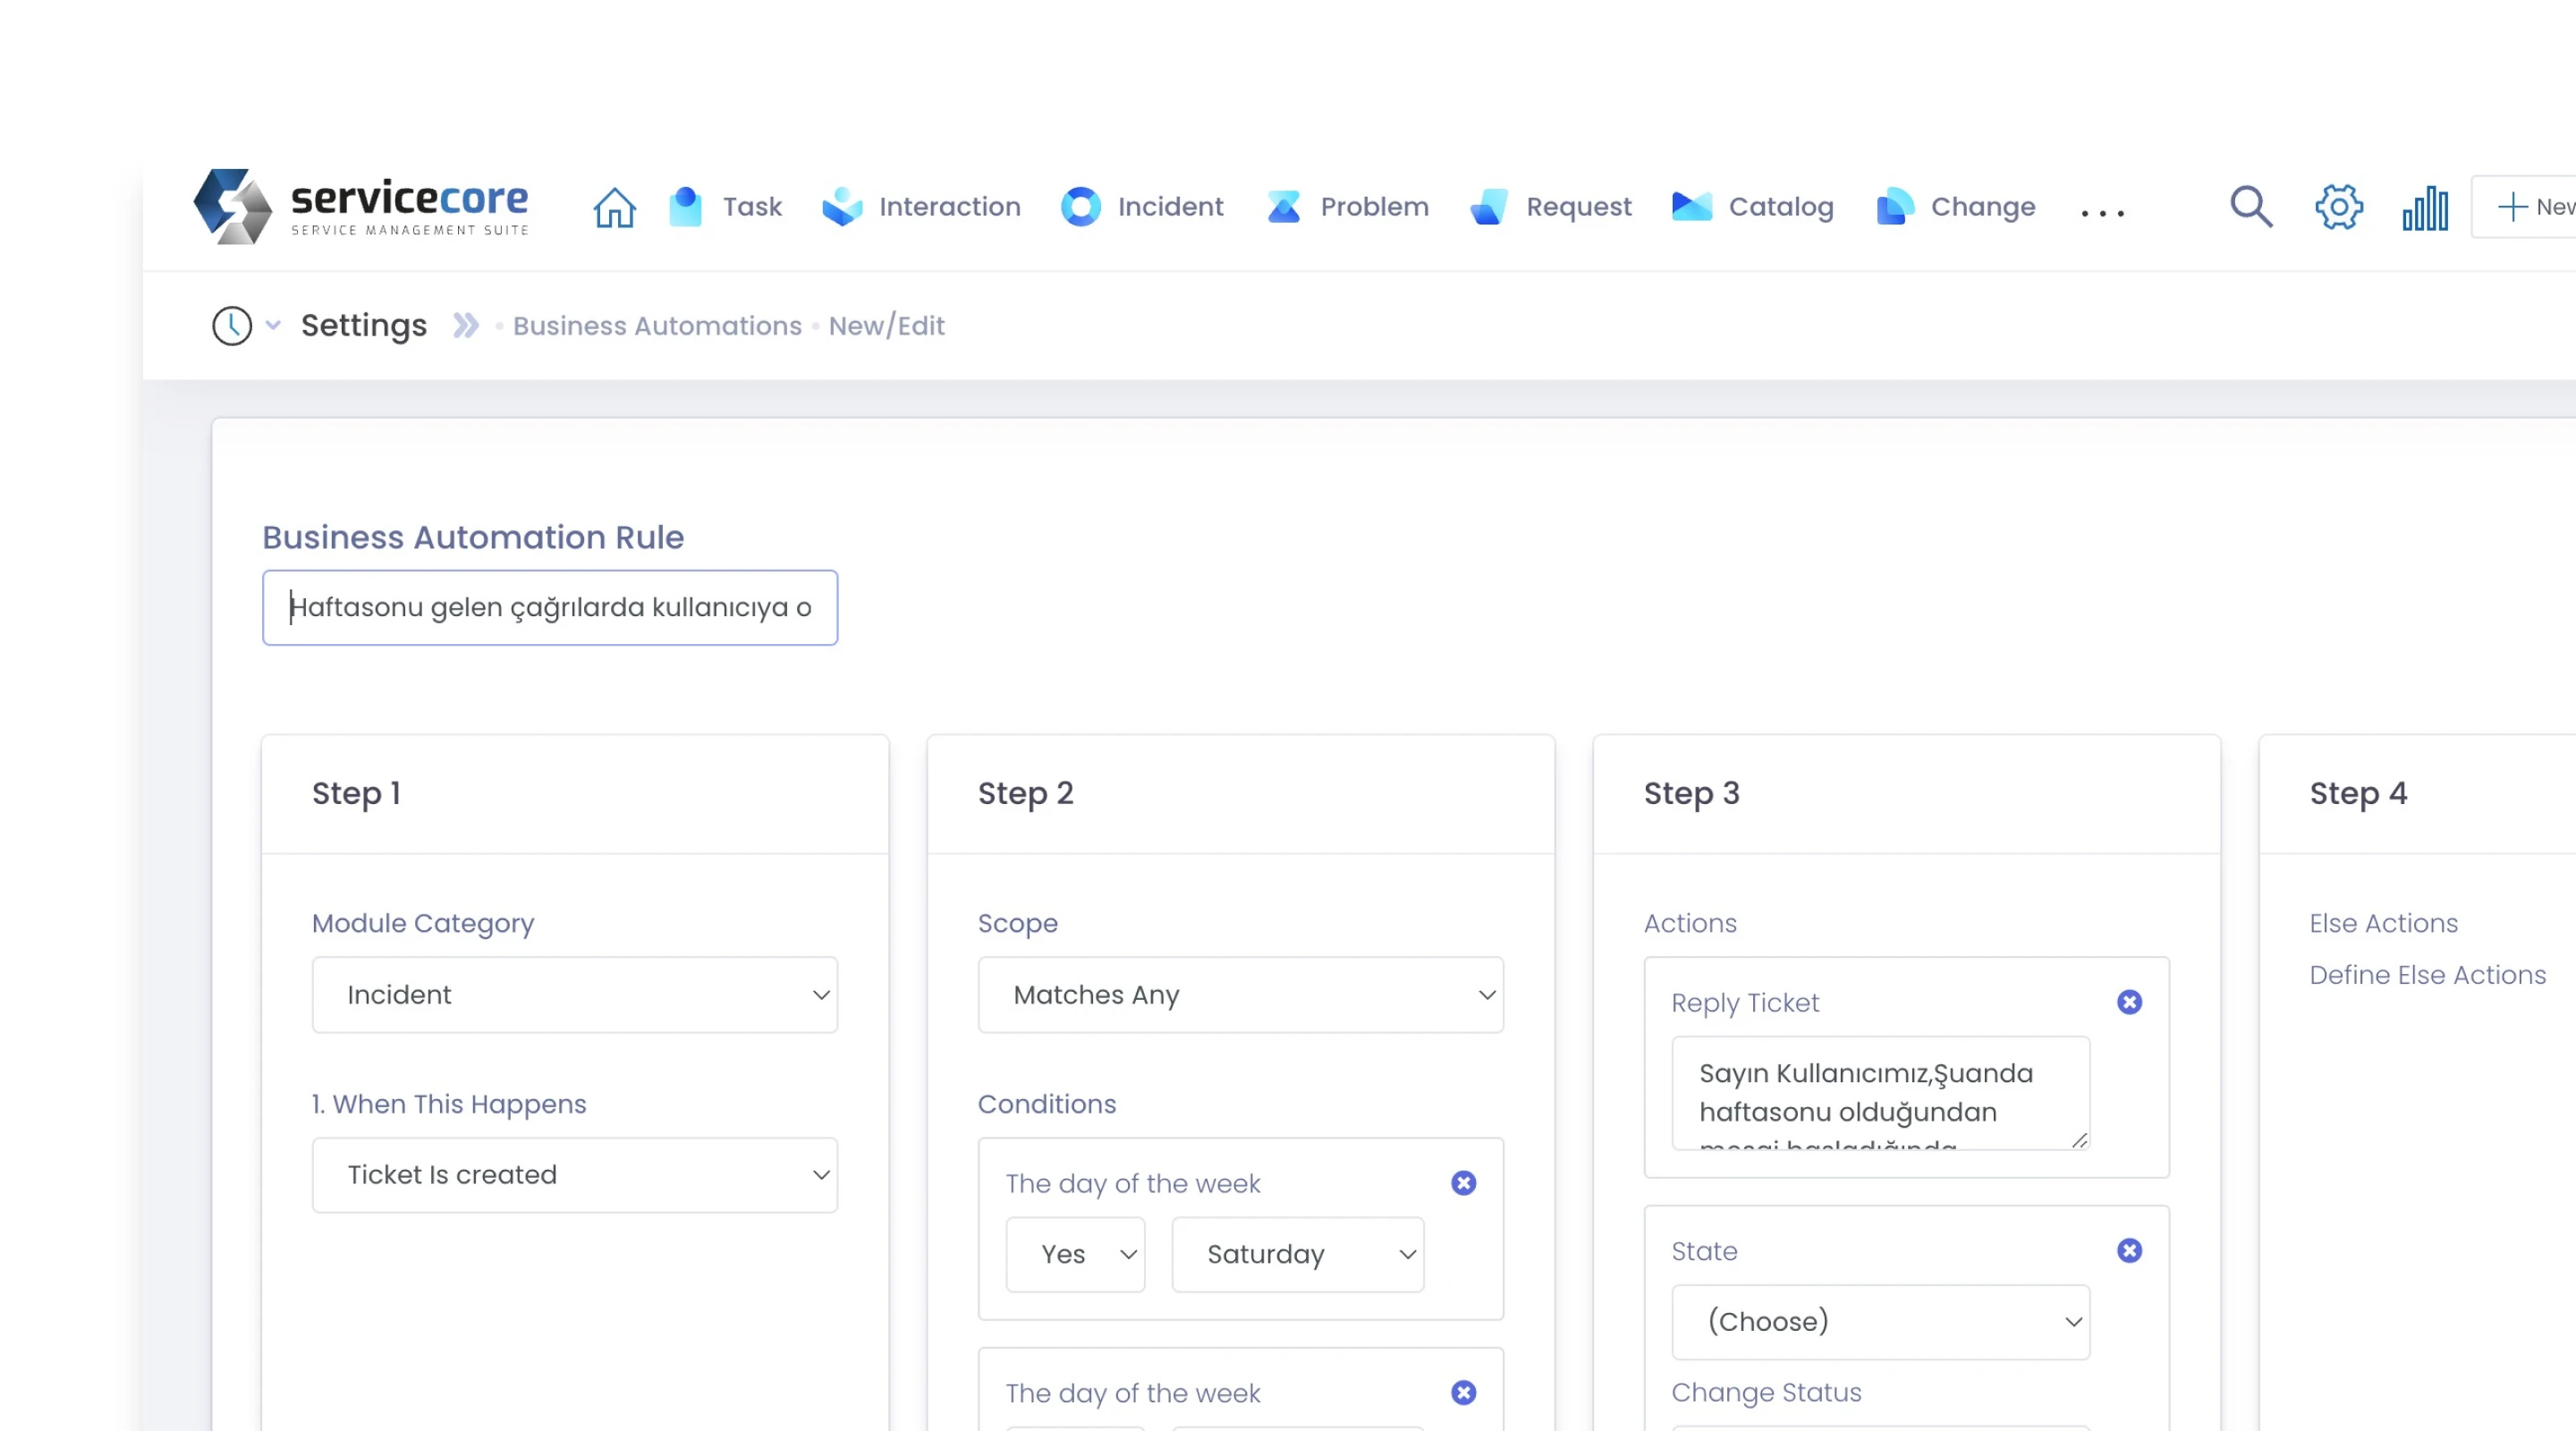
Task: Change the Yes condition operator dropdown
Action: pos(1076,1255)
